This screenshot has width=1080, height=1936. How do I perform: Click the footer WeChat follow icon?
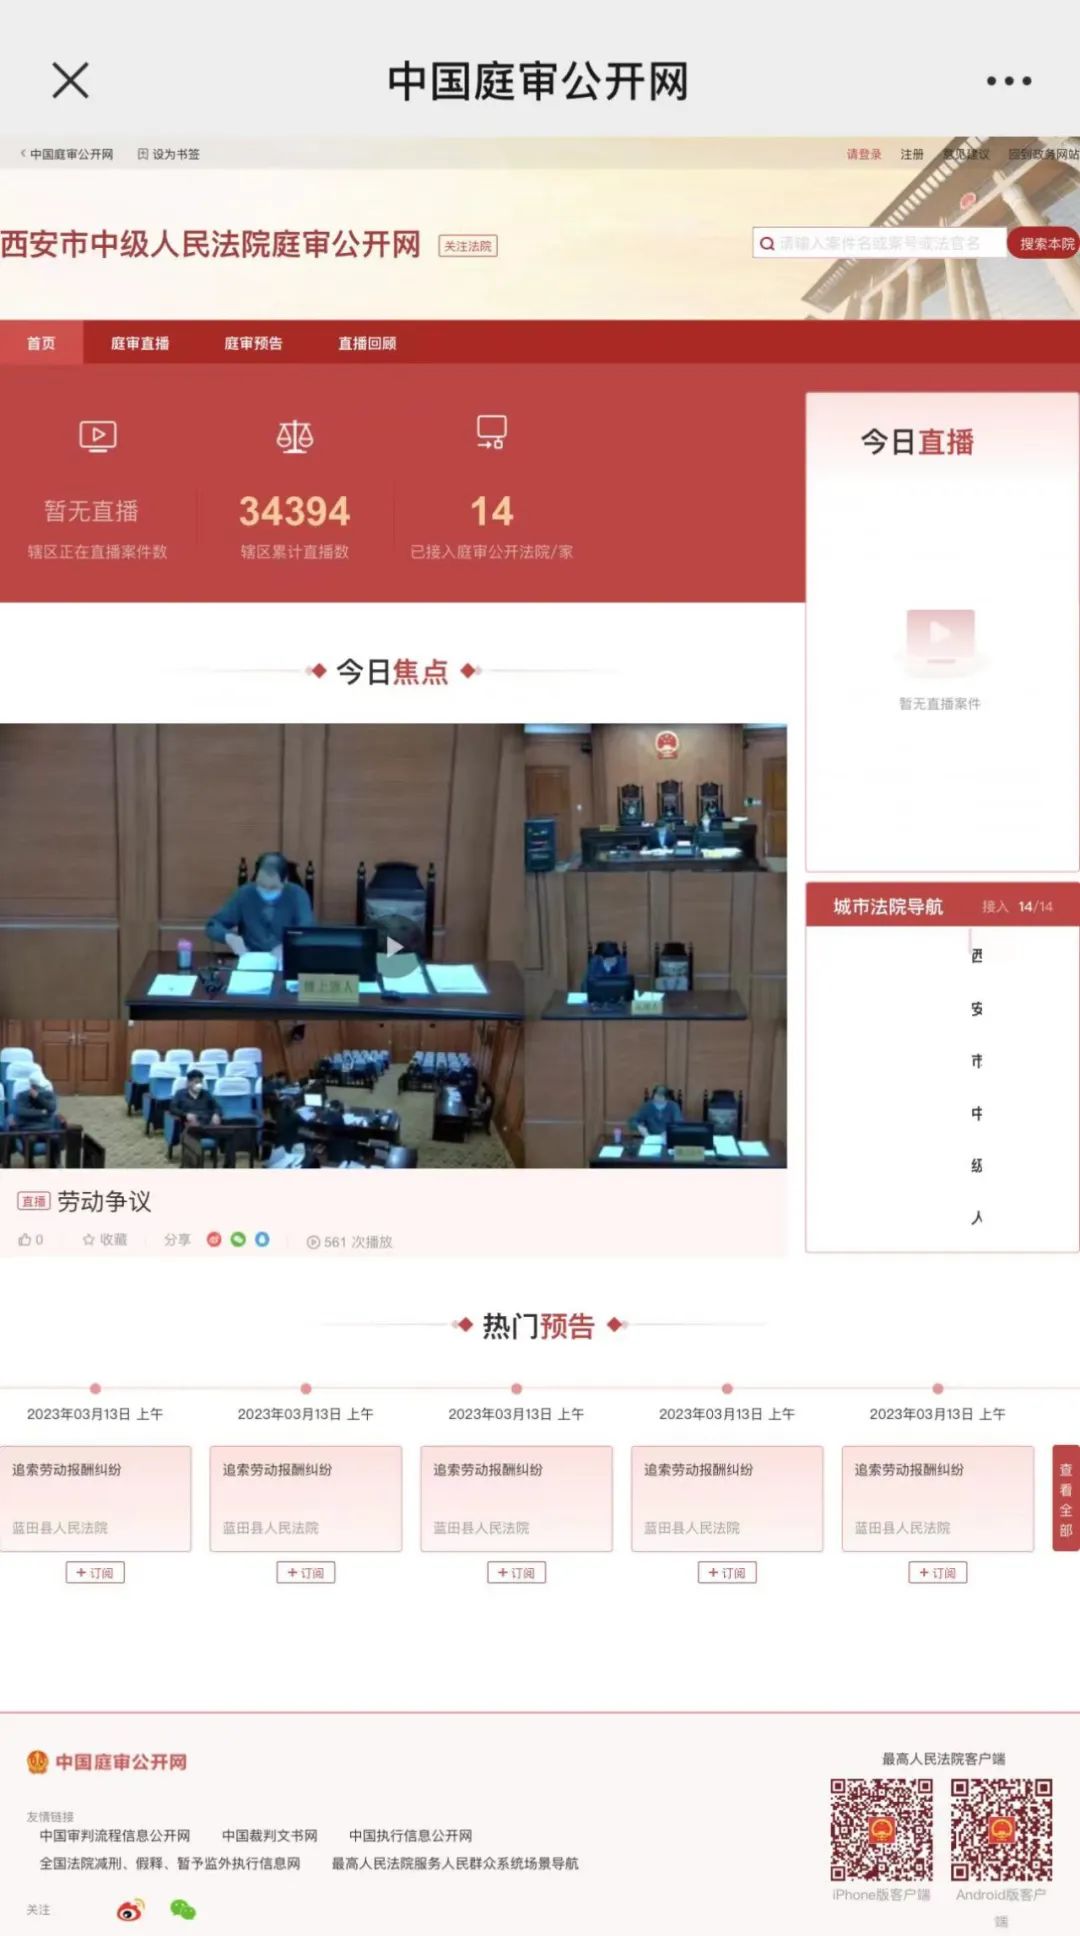point(183,1910)
